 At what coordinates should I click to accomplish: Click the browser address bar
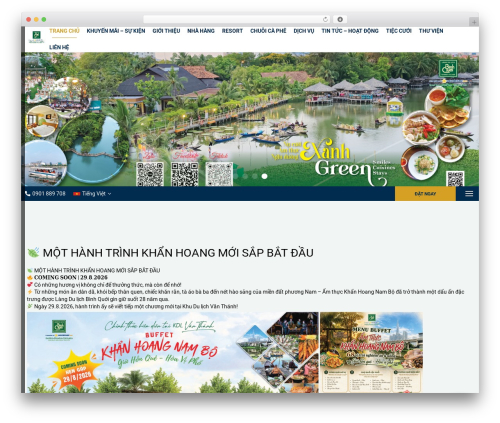[237, 19]
